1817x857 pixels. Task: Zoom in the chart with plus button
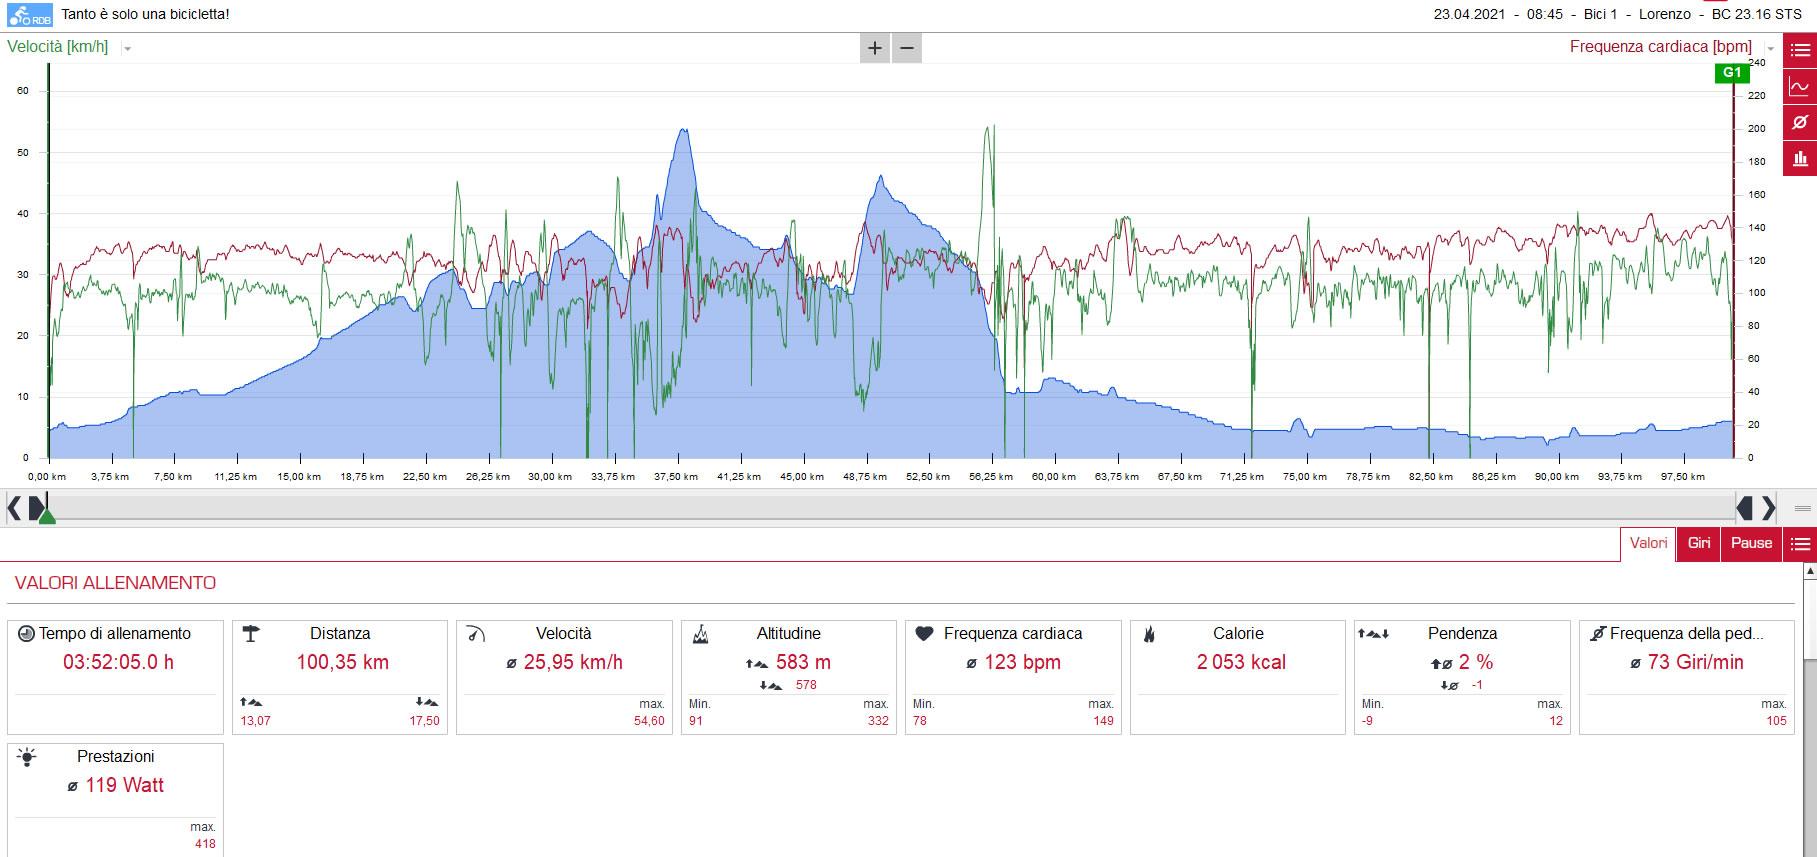tap(875, 48)
